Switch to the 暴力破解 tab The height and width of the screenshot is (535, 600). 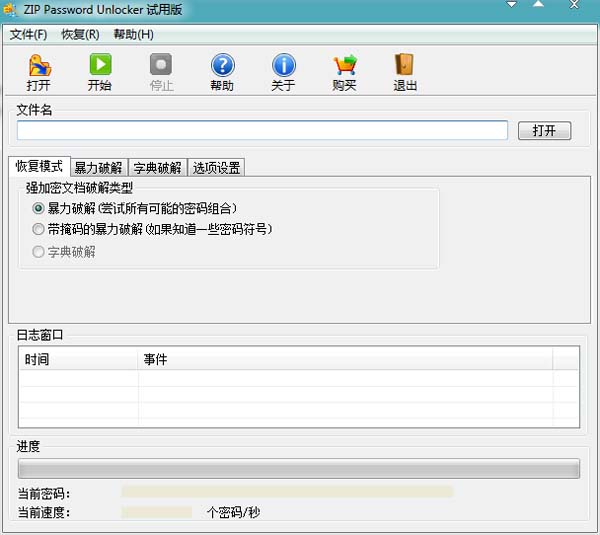(x=98, y=167)
